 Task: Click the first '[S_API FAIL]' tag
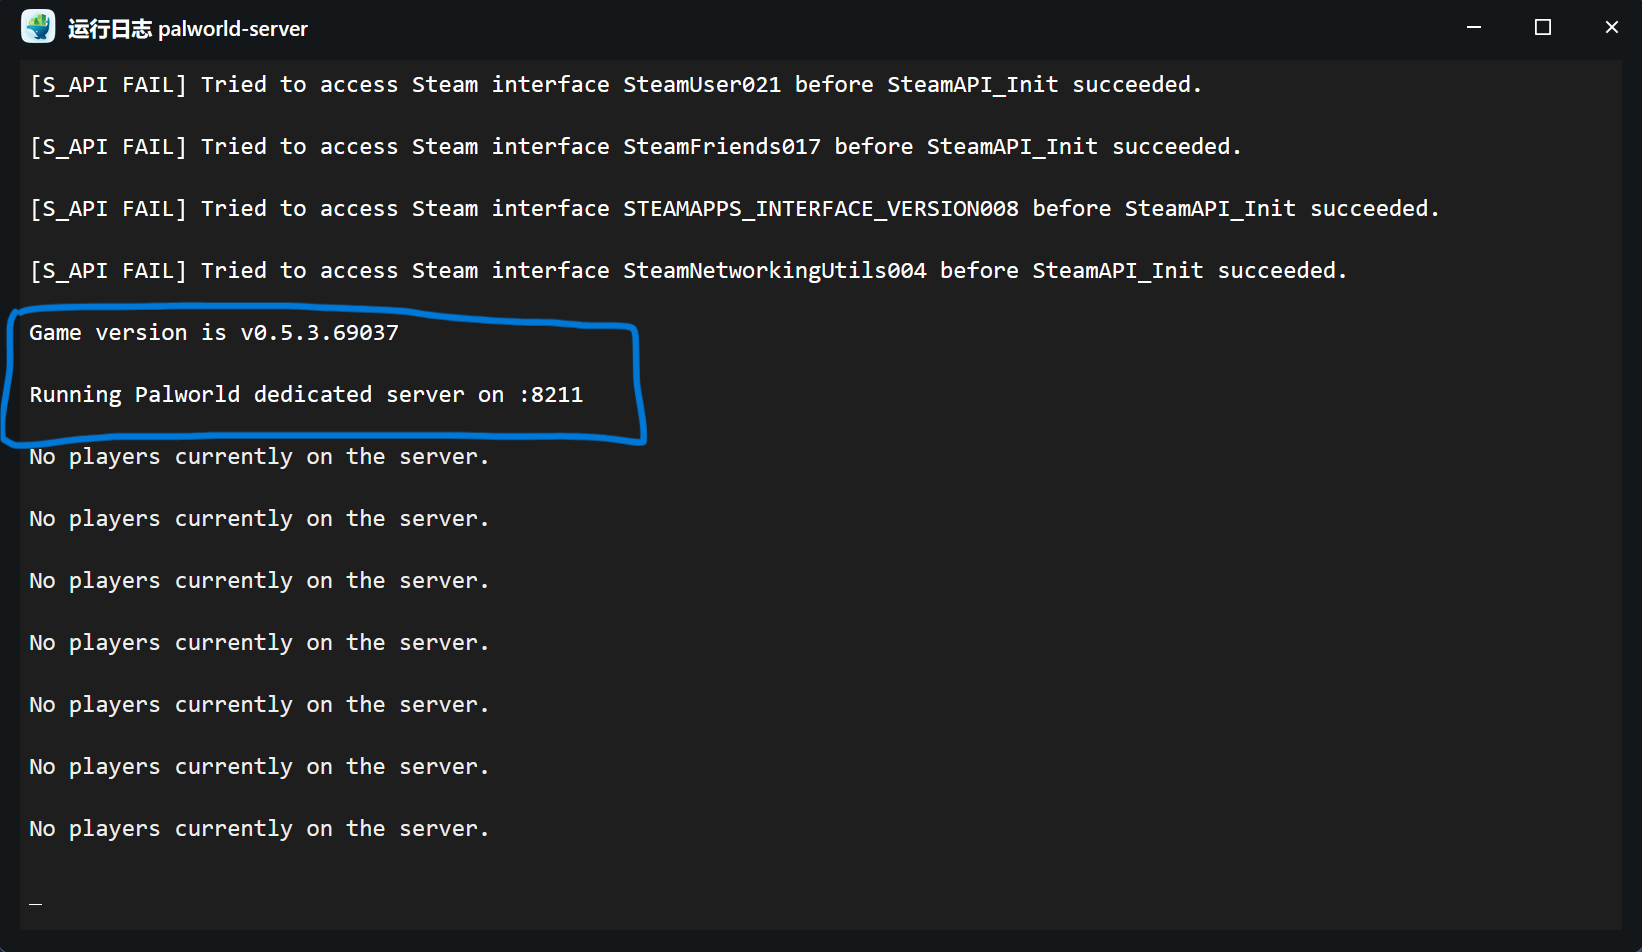(108, 85)
